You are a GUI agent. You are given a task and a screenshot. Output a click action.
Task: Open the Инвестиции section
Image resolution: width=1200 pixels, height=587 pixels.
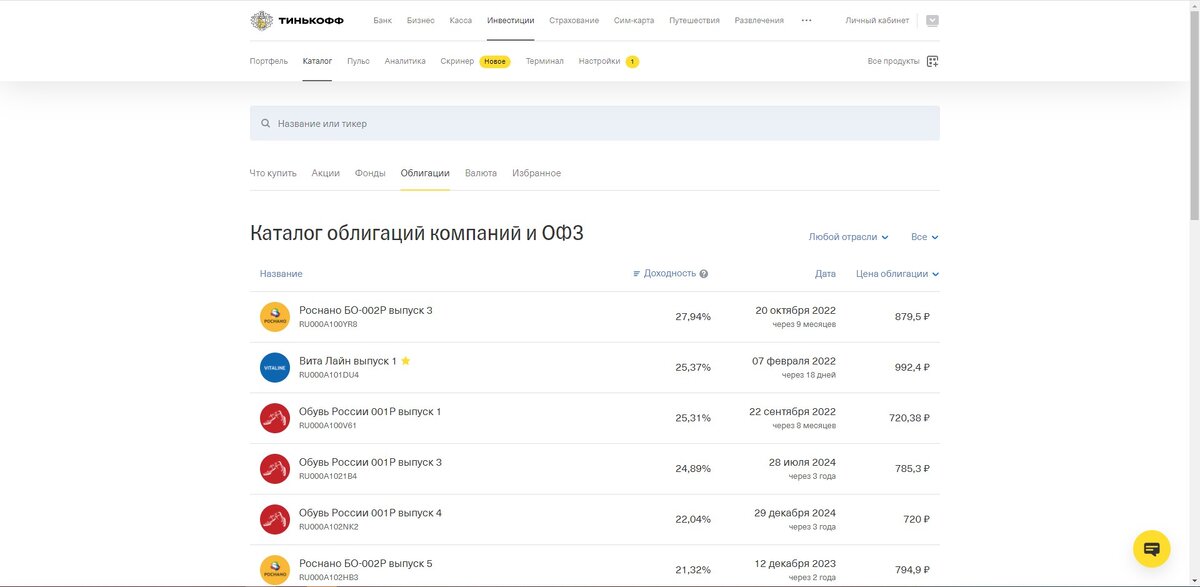point(510,20)
